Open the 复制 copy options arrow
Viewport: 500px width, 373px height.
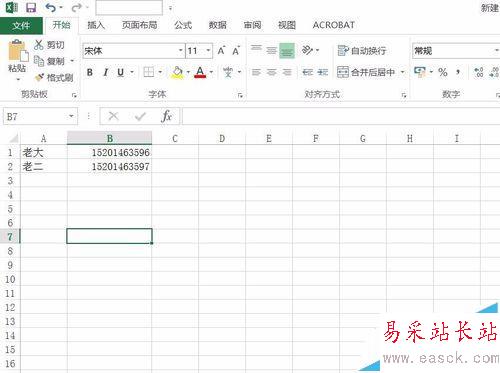[x=72, y=61]
